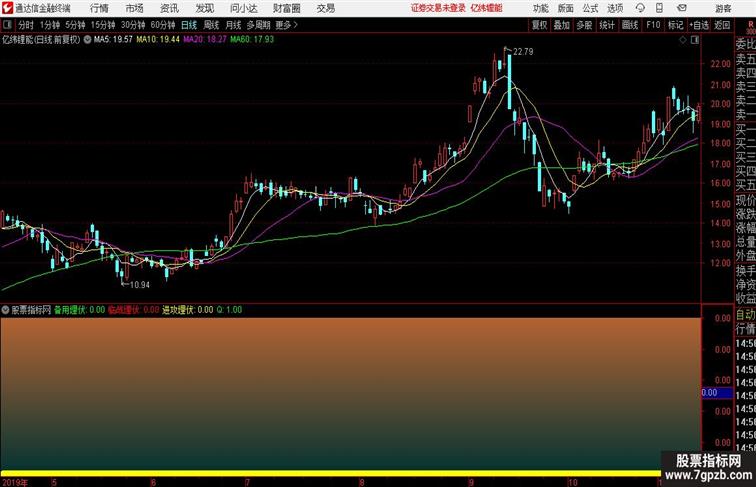Select the 日线 period tab

(x=189, y=25)
